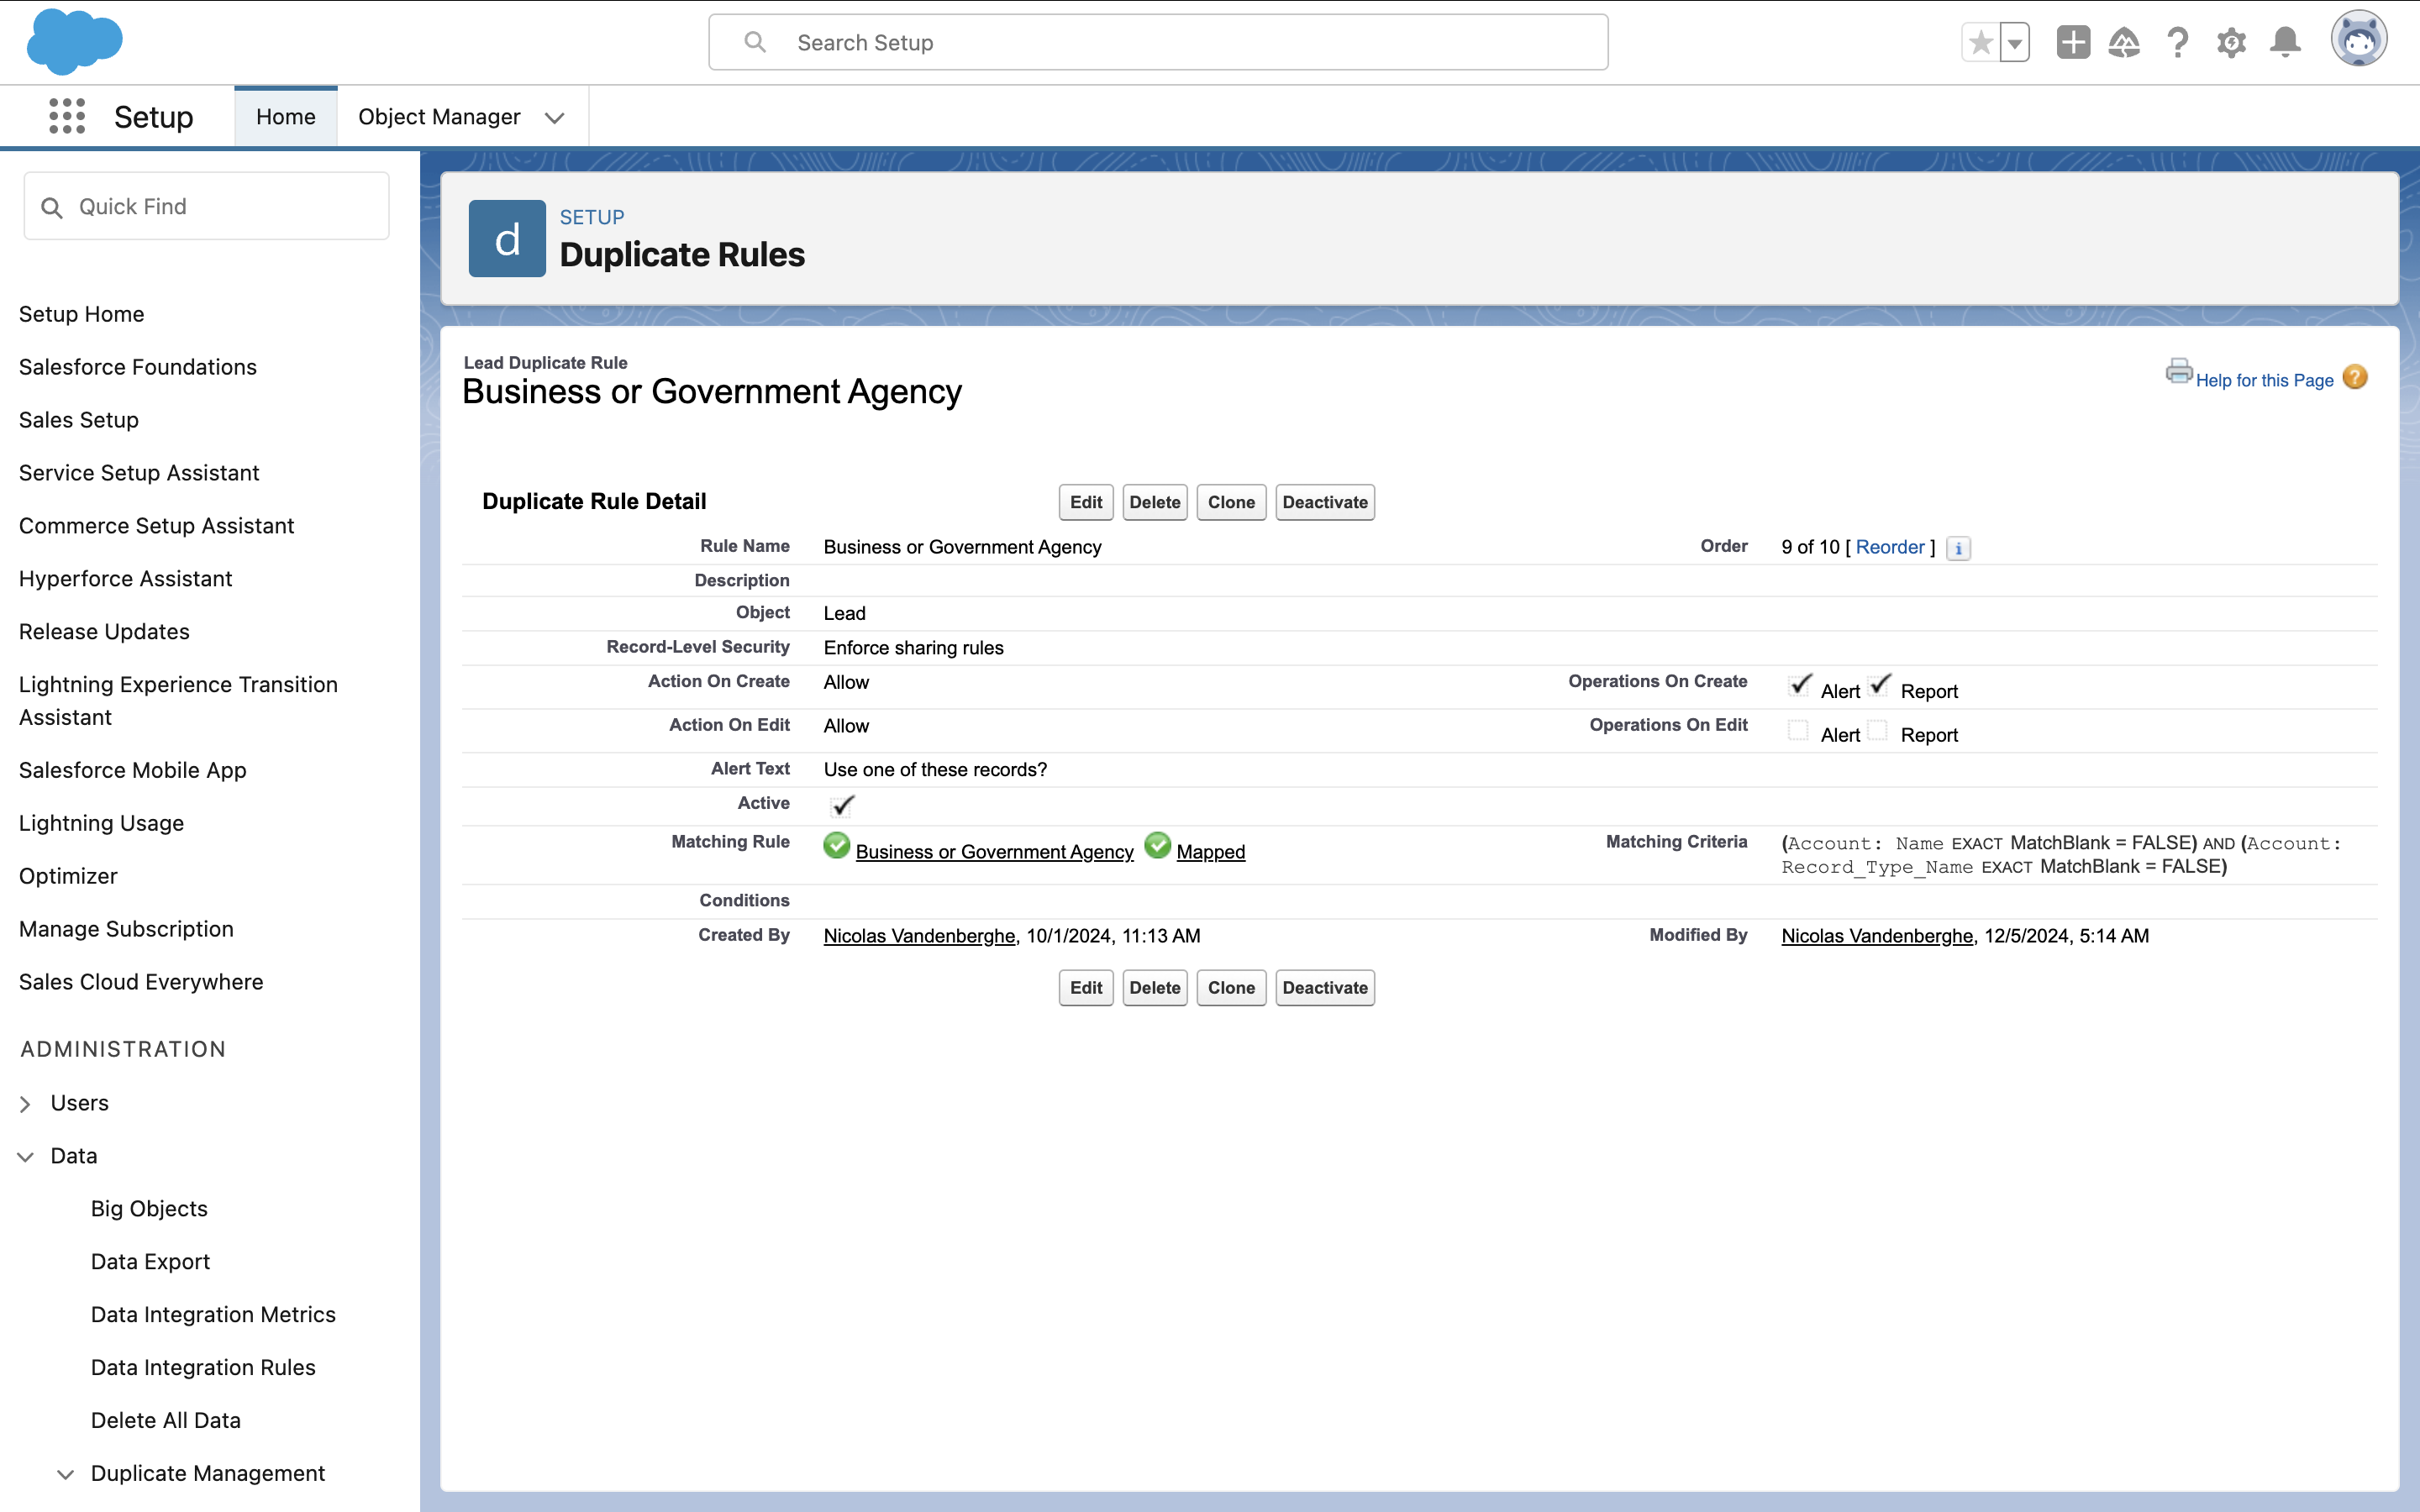Viewport: 2420px width, 1512px height.
Task: Click the top Deactivate button
Action: [x=1325, y=502]
